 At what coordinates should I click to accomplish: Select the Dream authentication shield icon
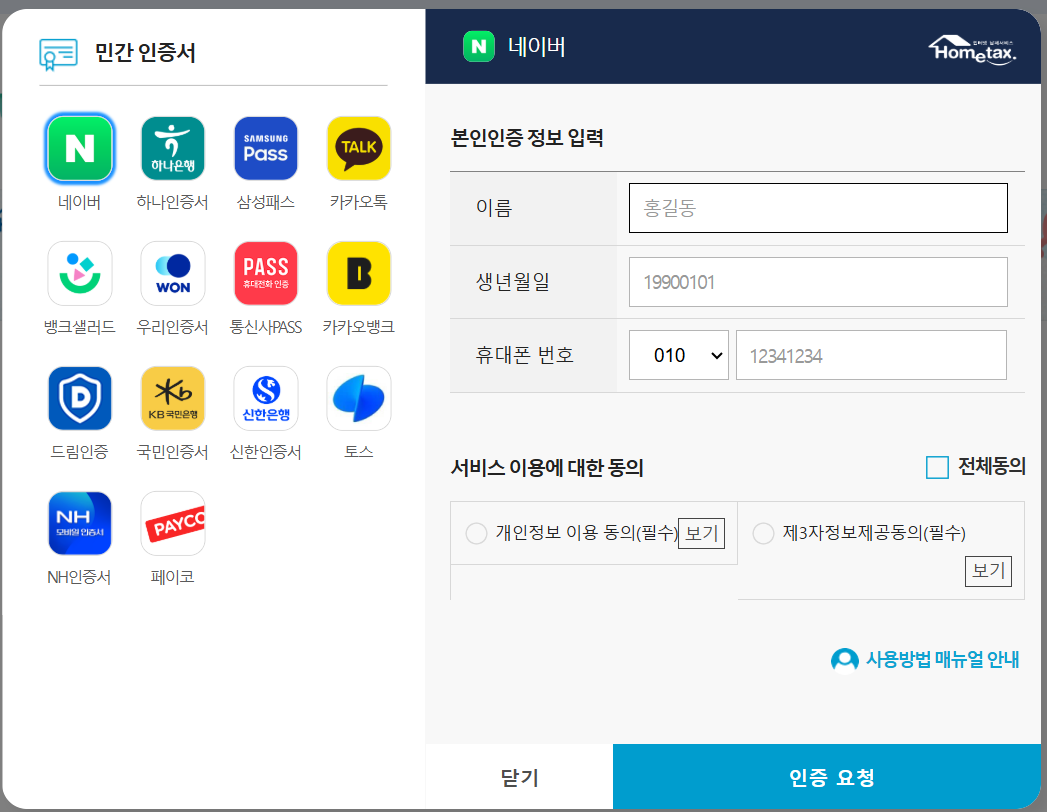click(79, 398)
